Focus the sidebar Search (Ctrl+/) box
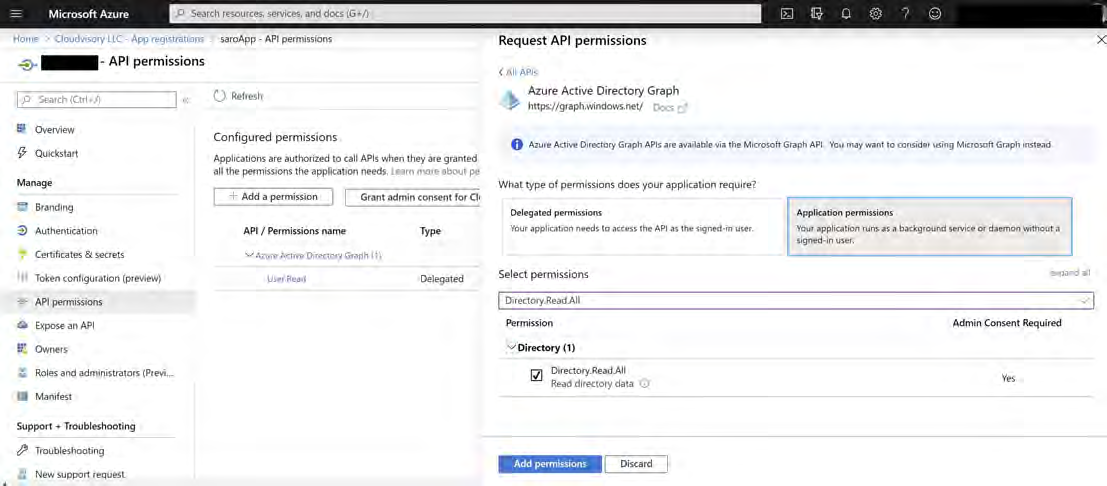1107x486 pixels. (x=96, y=100)
